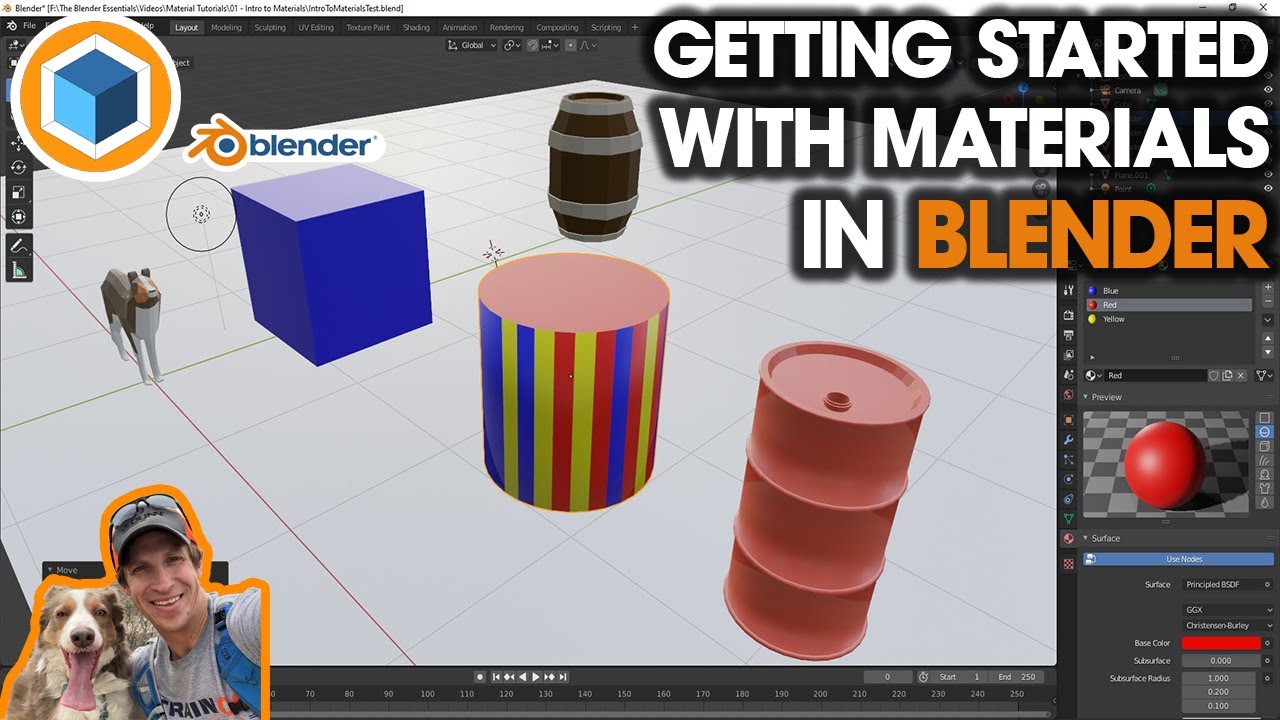The width and height of the screenshot is (1280, 720).
Task: Open the Output properties tab
Action: tap(1068, 334)
